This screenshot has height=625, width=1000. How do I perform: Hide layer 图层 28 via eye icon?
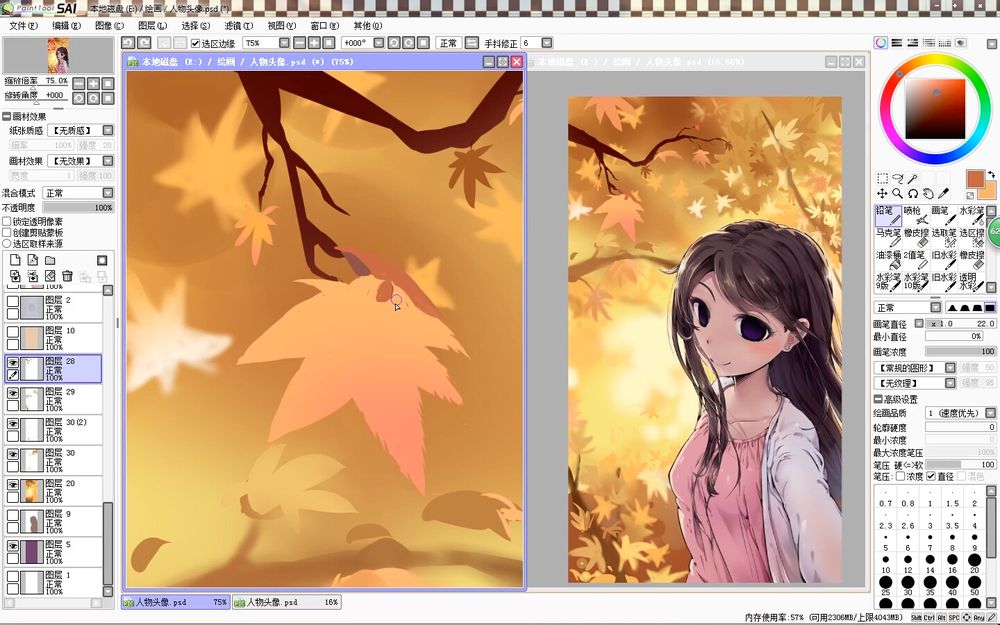click(x=13, y=362)
